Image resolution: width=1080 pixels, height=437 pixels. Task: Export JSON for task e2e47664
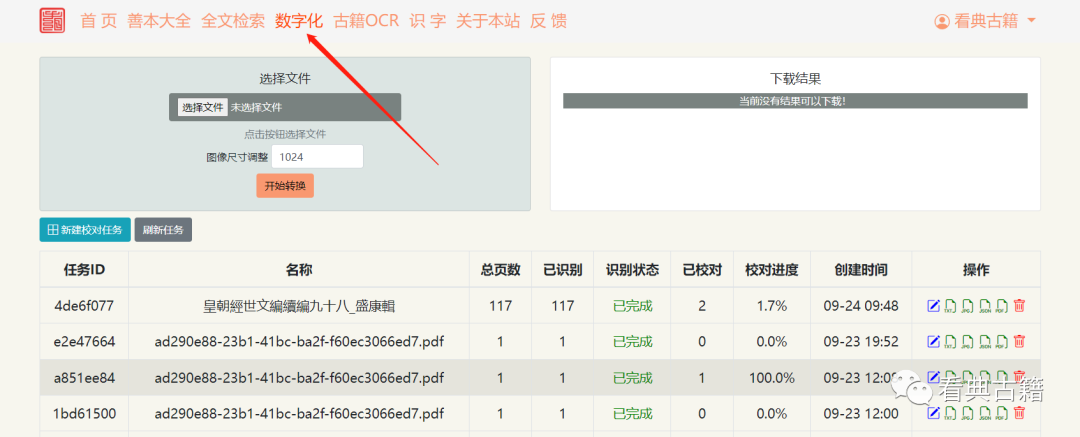click(x=984, y=342)
